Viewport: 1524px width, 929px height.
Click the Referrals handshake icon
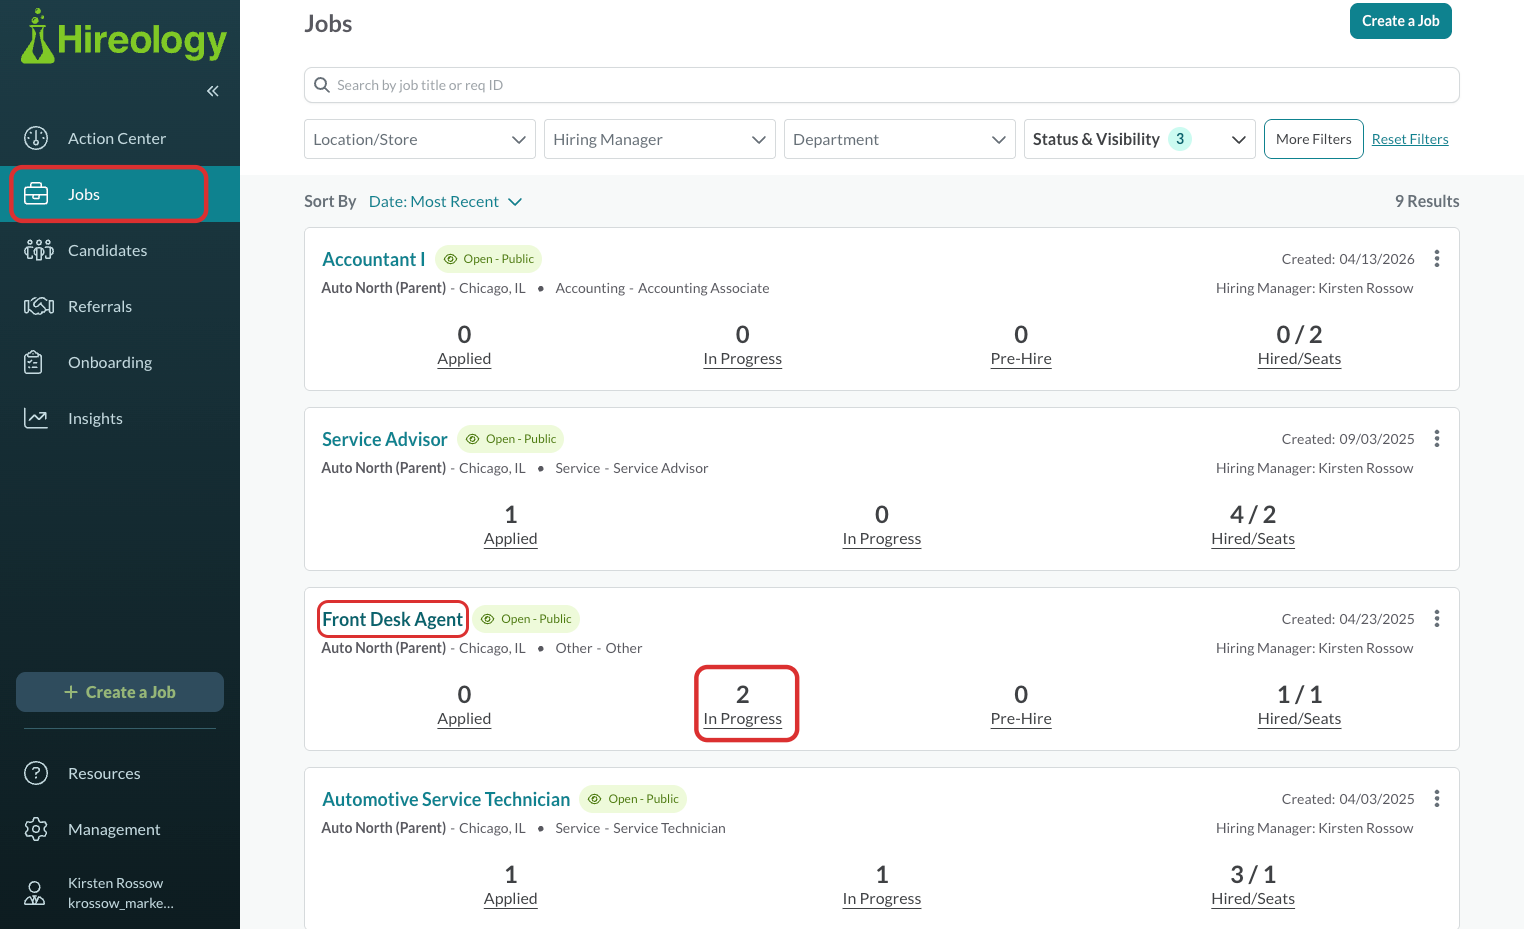(x=39, y=306)
